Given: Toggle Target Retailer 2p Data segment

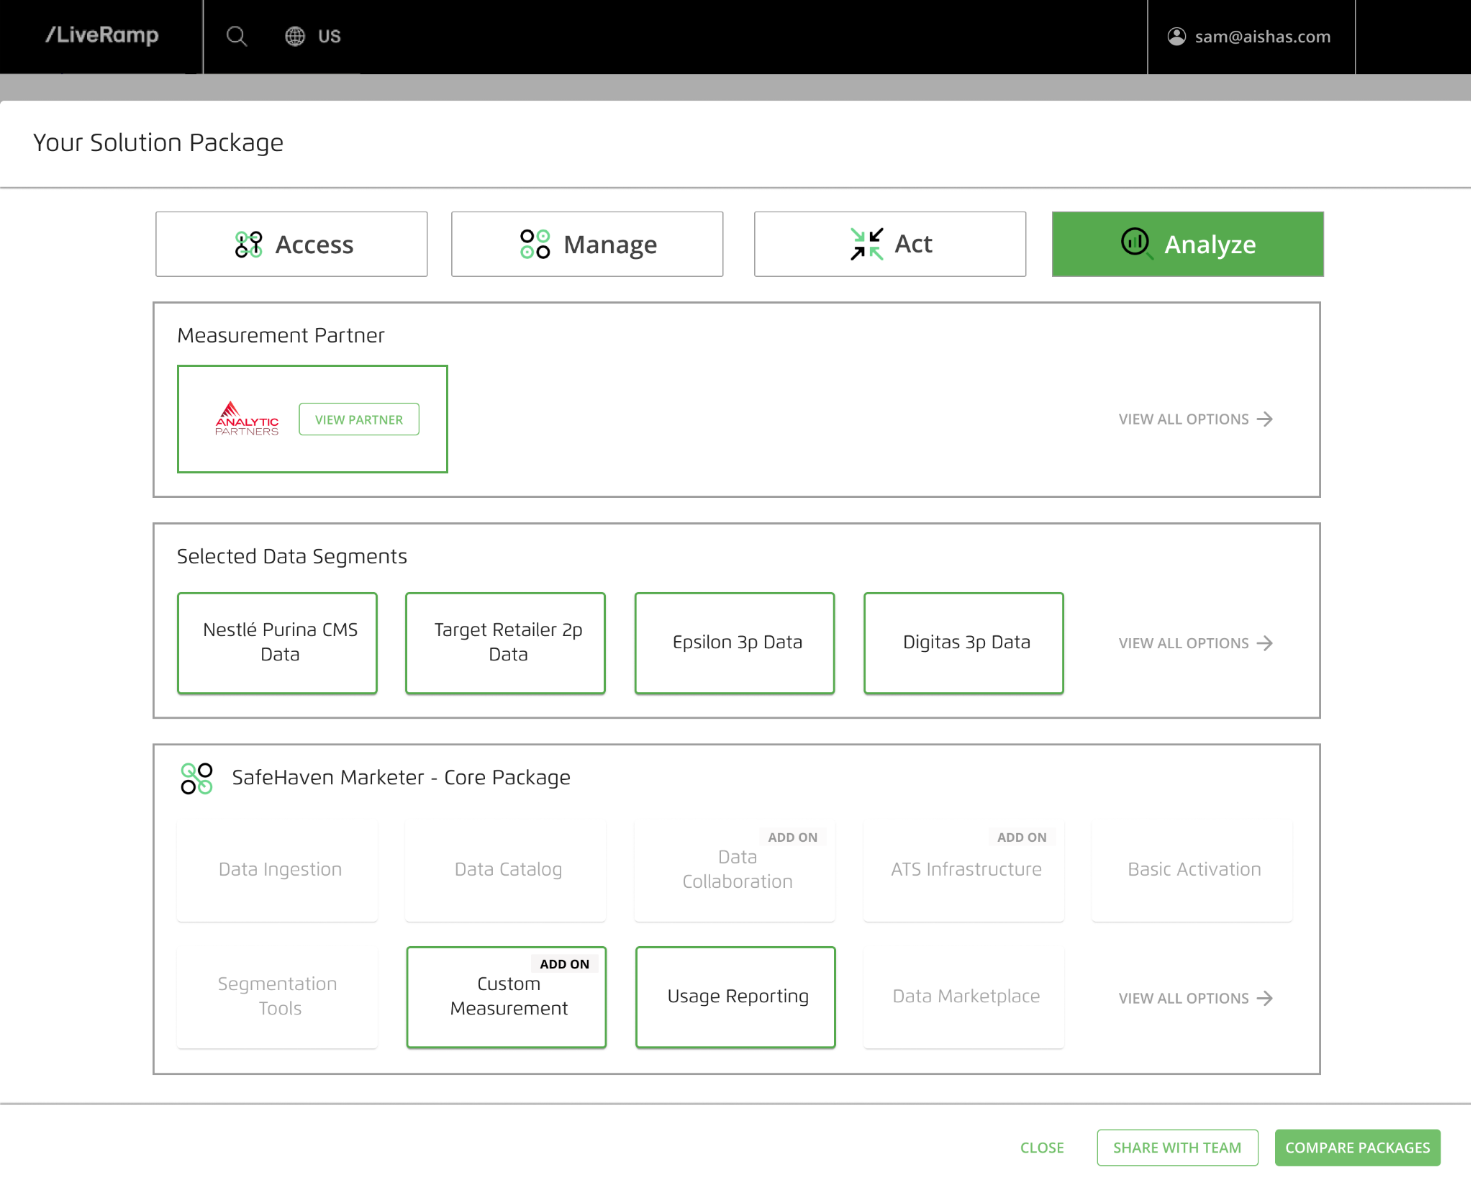Looking at the screenshot, I should (506, 643).
